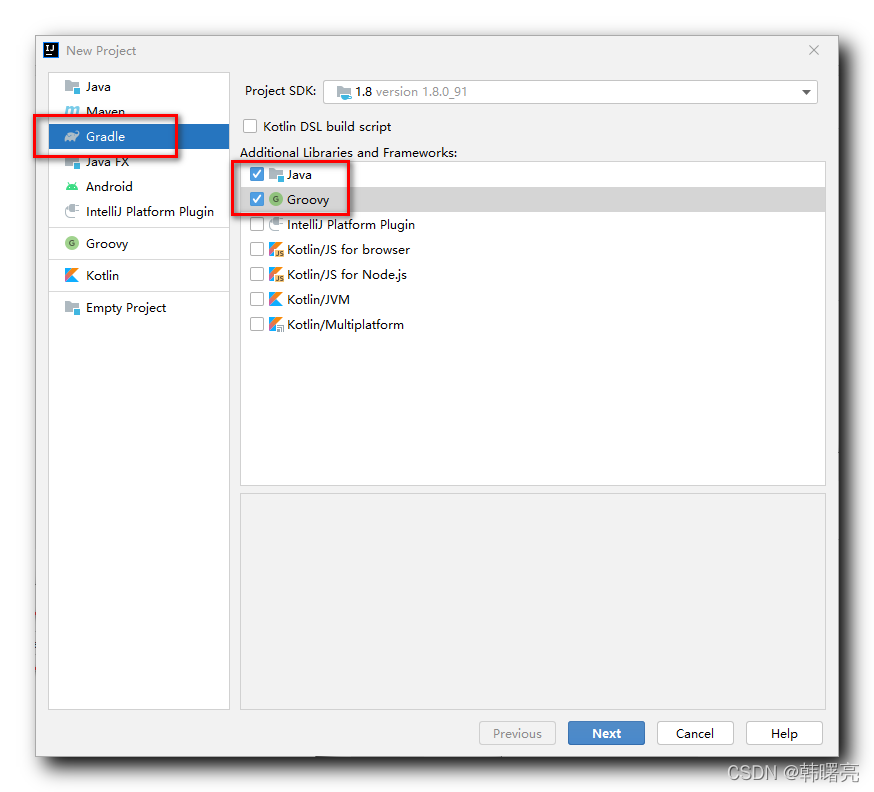This screenshot has width=874, height=792.
Task: Click the Cancel button
Action: click(695, 733)
